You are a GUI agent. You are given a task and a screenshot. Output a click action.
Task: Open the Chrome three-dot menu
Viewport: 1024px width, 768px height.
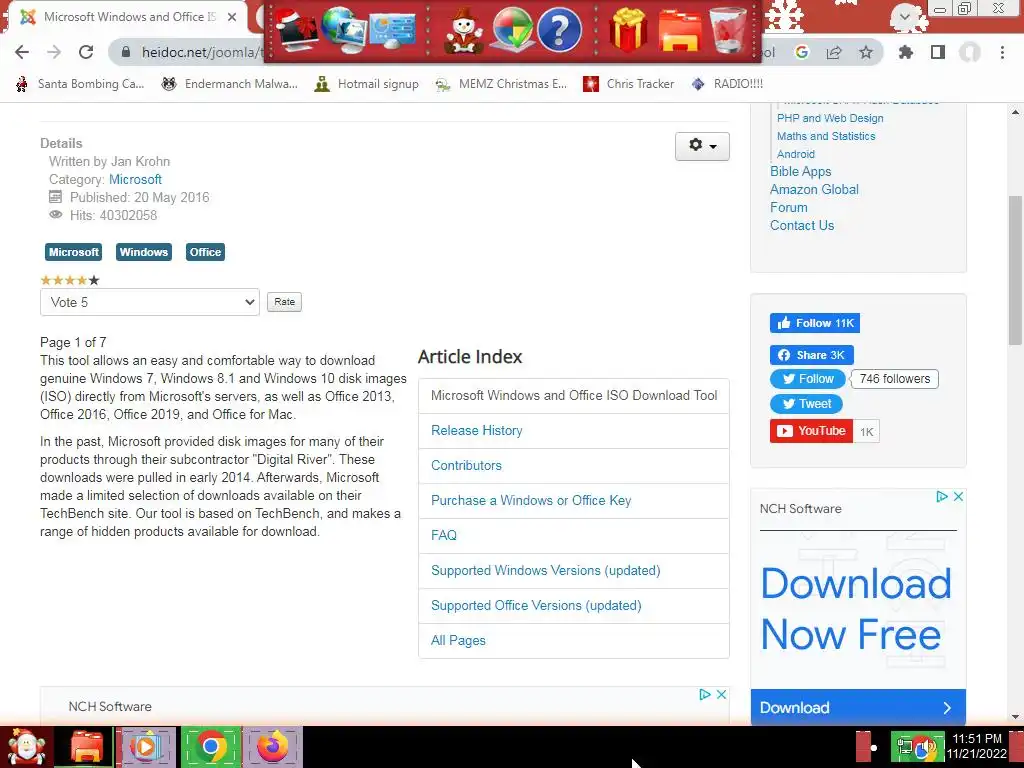click(1002, 52)
